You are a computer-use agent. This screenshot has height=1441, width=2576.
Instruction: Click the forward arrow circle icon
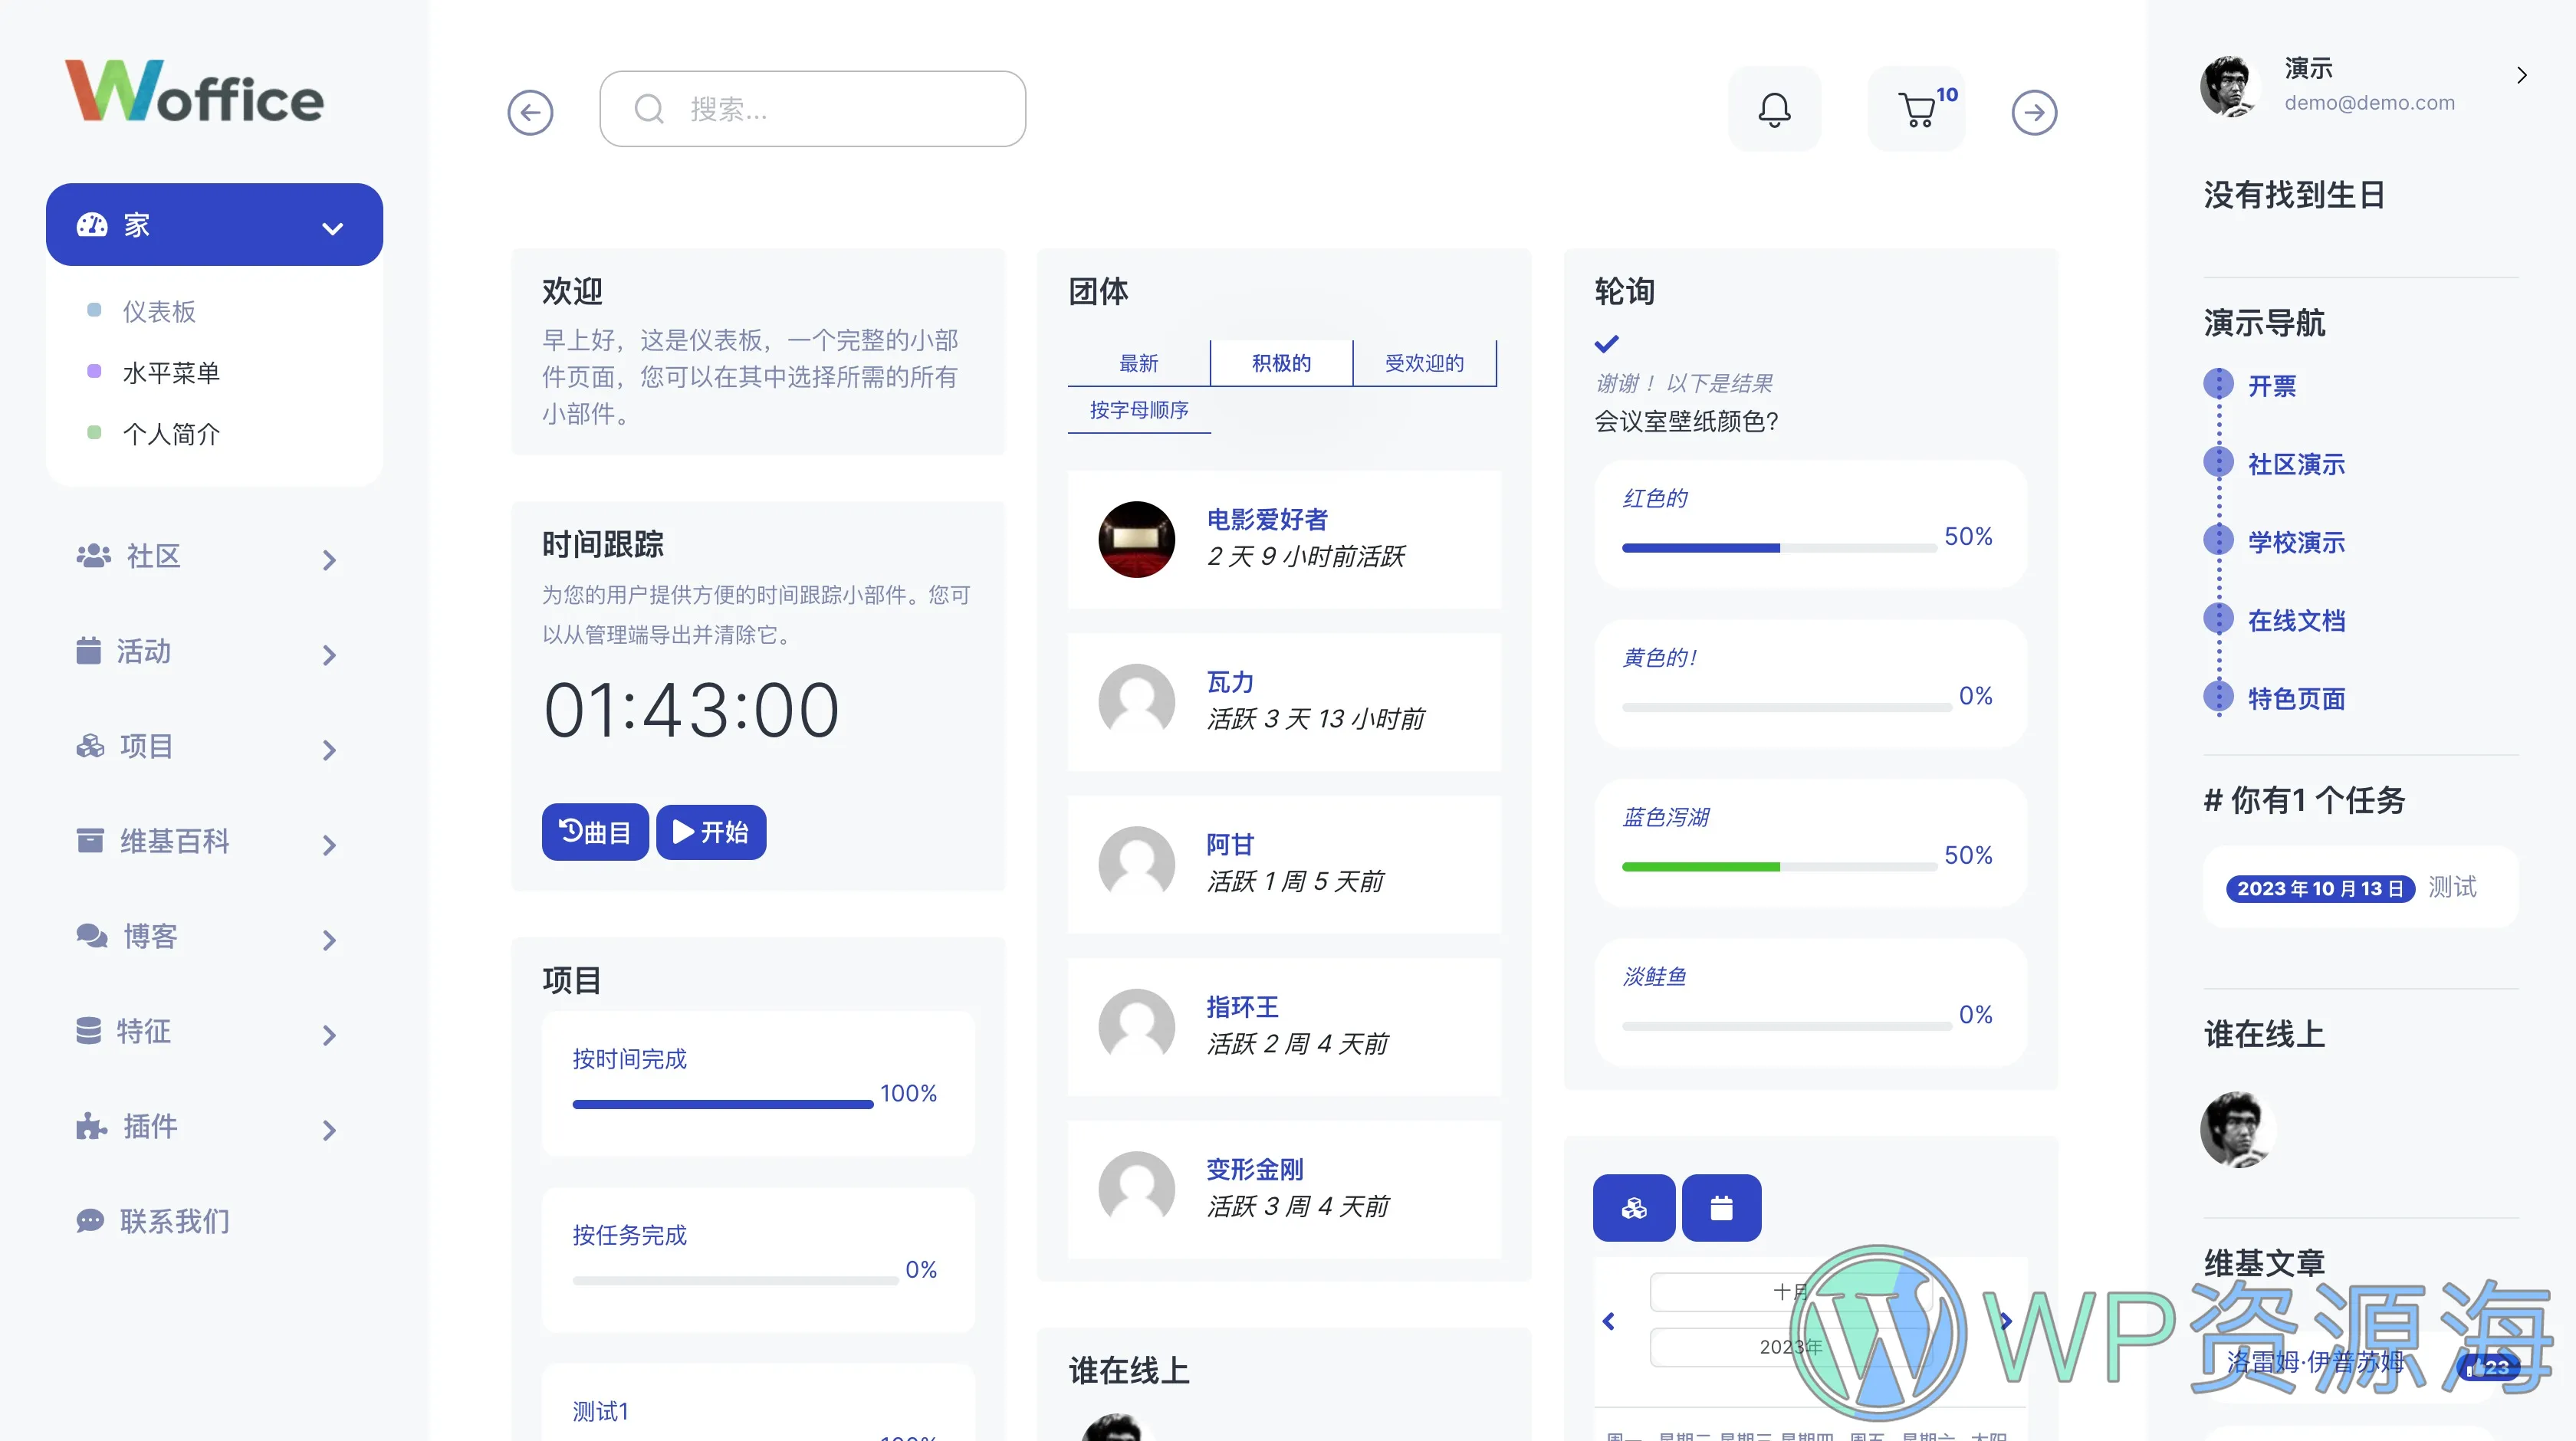pos(2034,112)
